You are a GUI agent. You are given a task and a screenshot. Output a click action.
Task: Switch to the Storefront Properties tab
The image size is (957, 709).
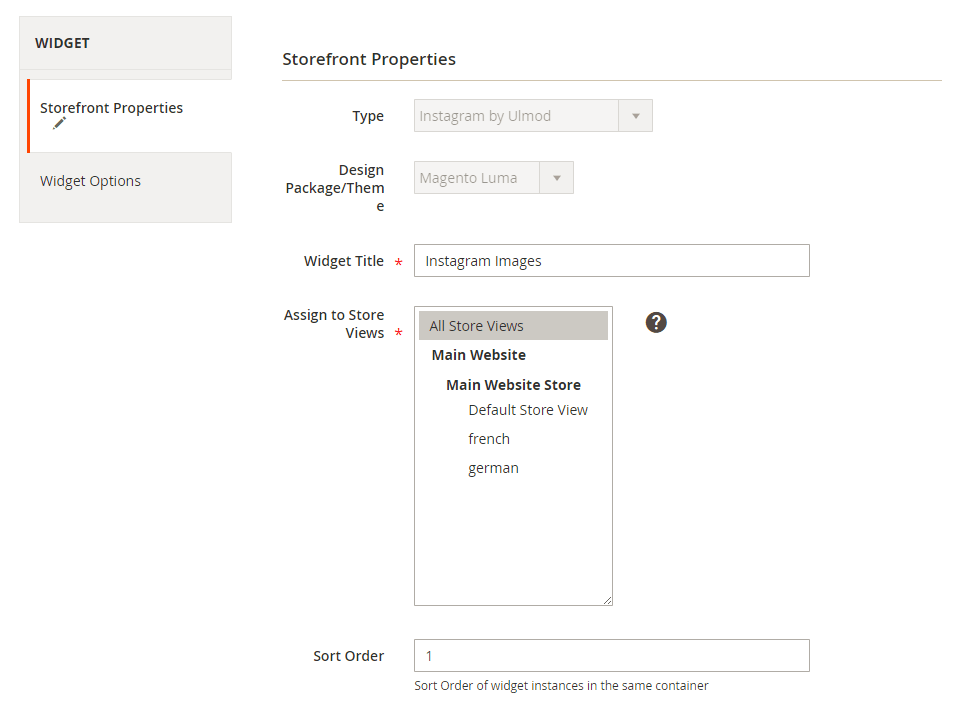112,108
